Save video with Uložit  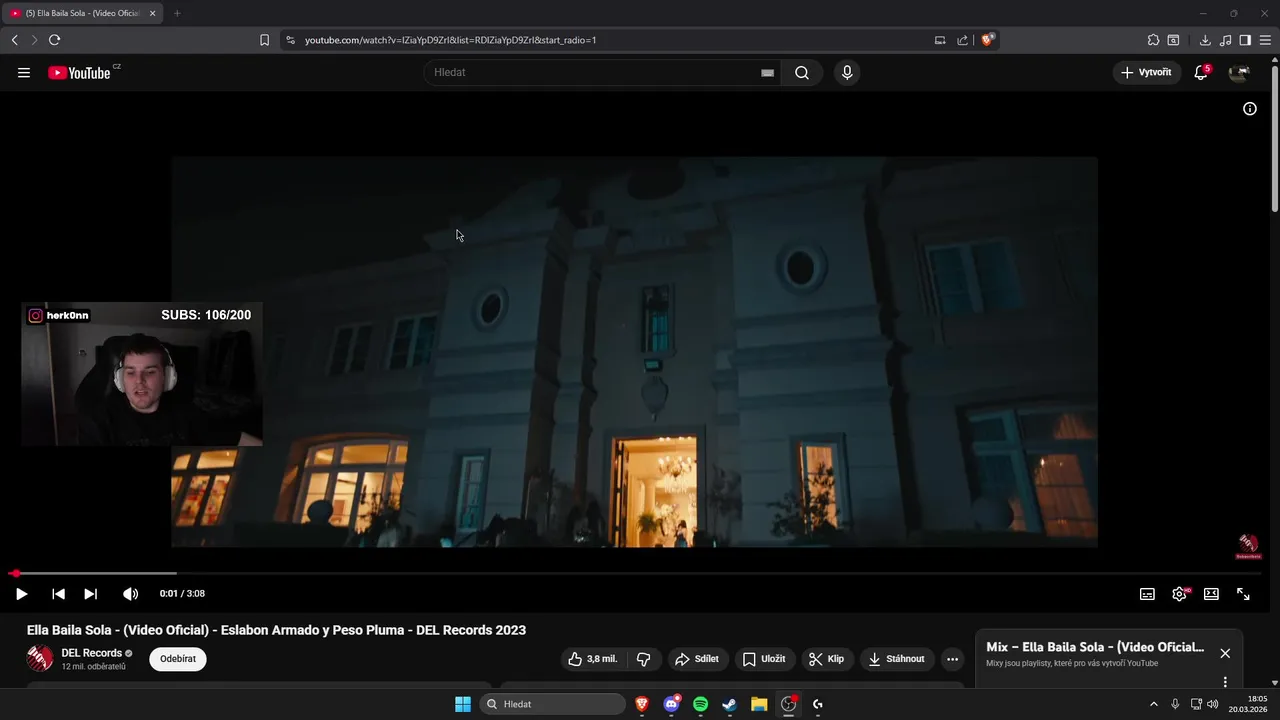click(x=765, y=659)
